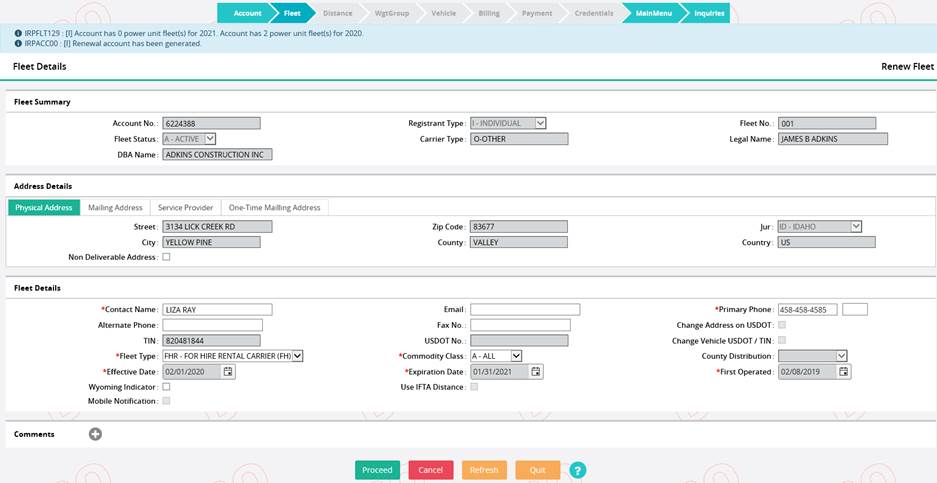937x483 pixels.
Task: Toggle the Non Deliverable Address checkbox
Action: point(166,257)
